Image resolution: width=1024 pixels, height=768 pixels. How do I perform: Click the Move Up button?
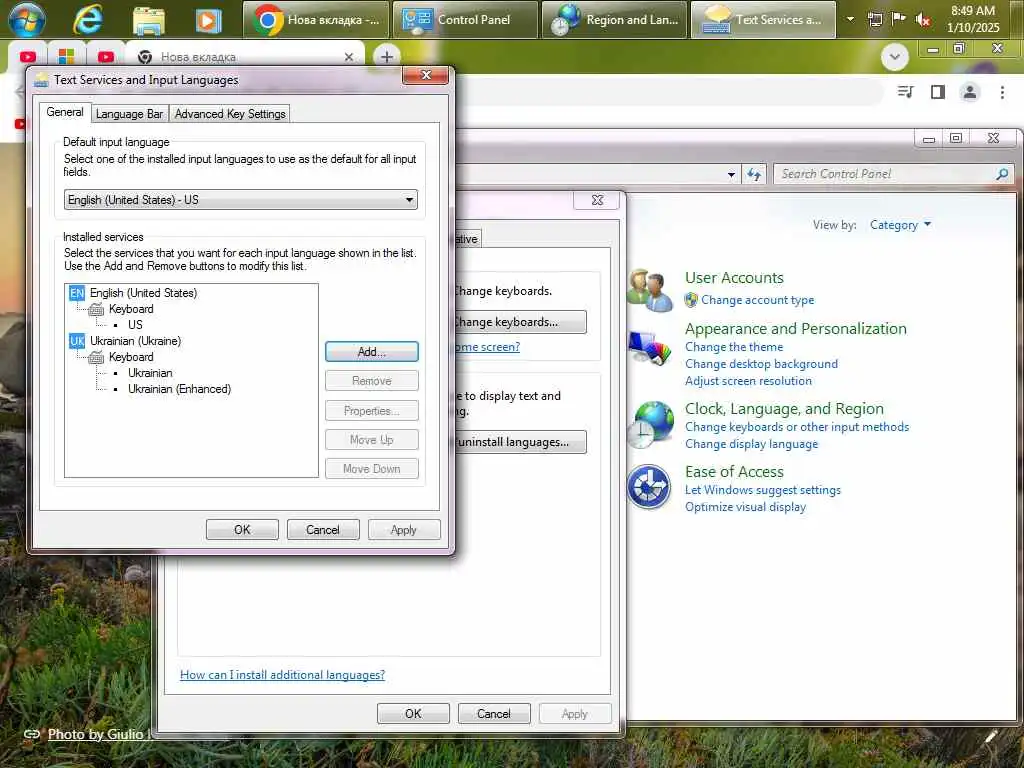372,440
